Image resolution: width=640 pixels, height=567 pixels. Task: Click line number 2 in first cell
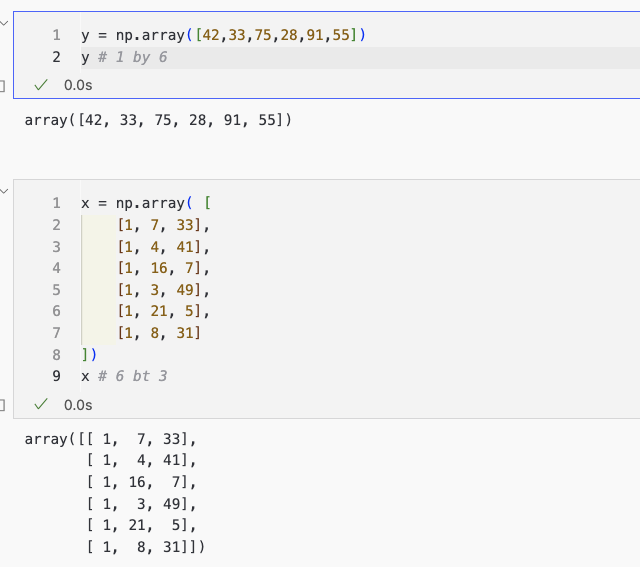56,58
